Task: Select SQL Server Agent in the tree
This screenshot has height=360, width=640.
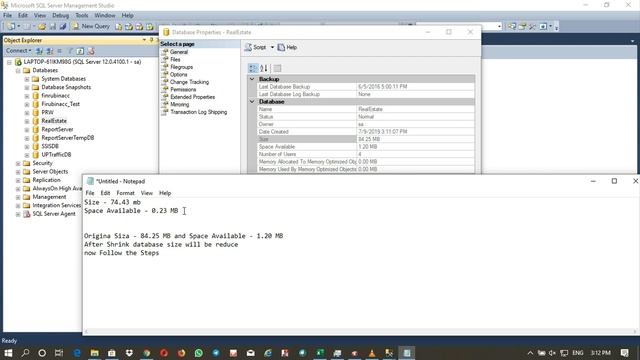Action: (54, 214)
